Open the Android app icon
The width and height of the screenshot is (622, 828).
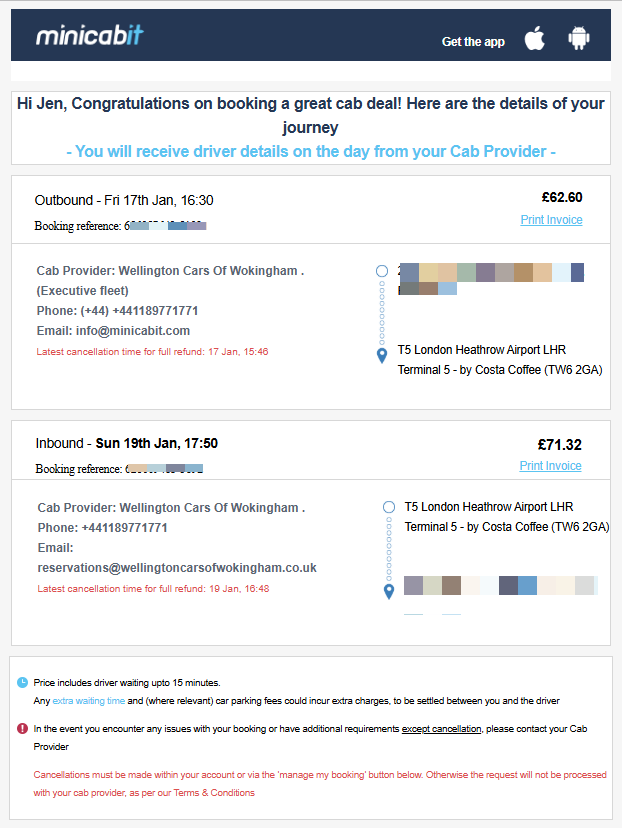pyautogui.click(x=579, y=39)
